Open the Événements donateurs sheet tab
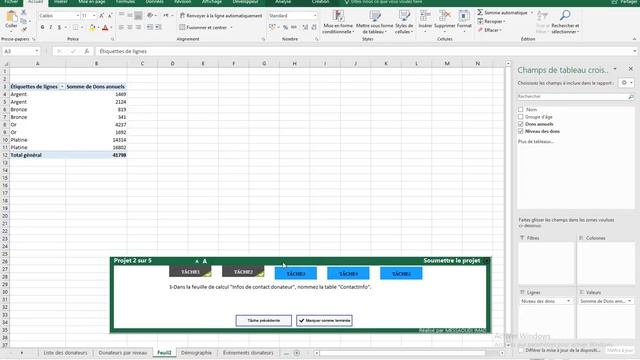Screen dimensions: 640x360 248,353
